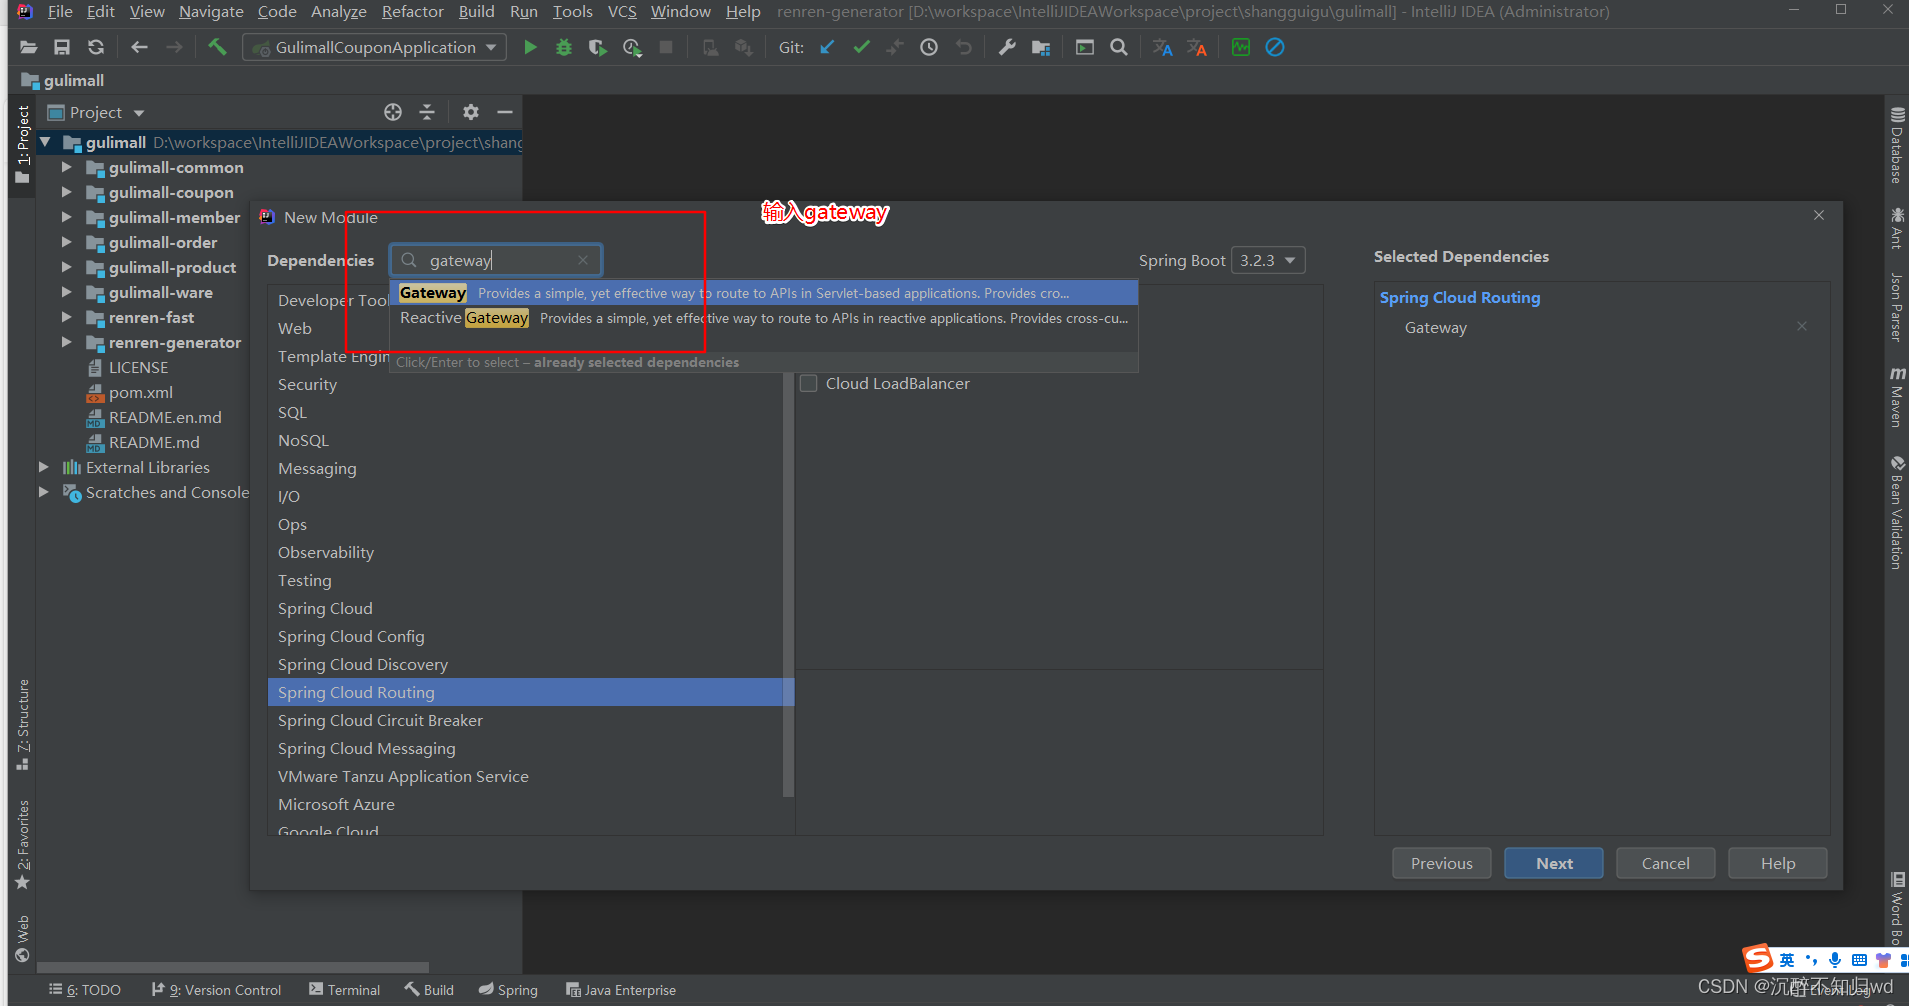Collapse the gulimall root node
The image size is (1909, 1006).
pos(45,142)
